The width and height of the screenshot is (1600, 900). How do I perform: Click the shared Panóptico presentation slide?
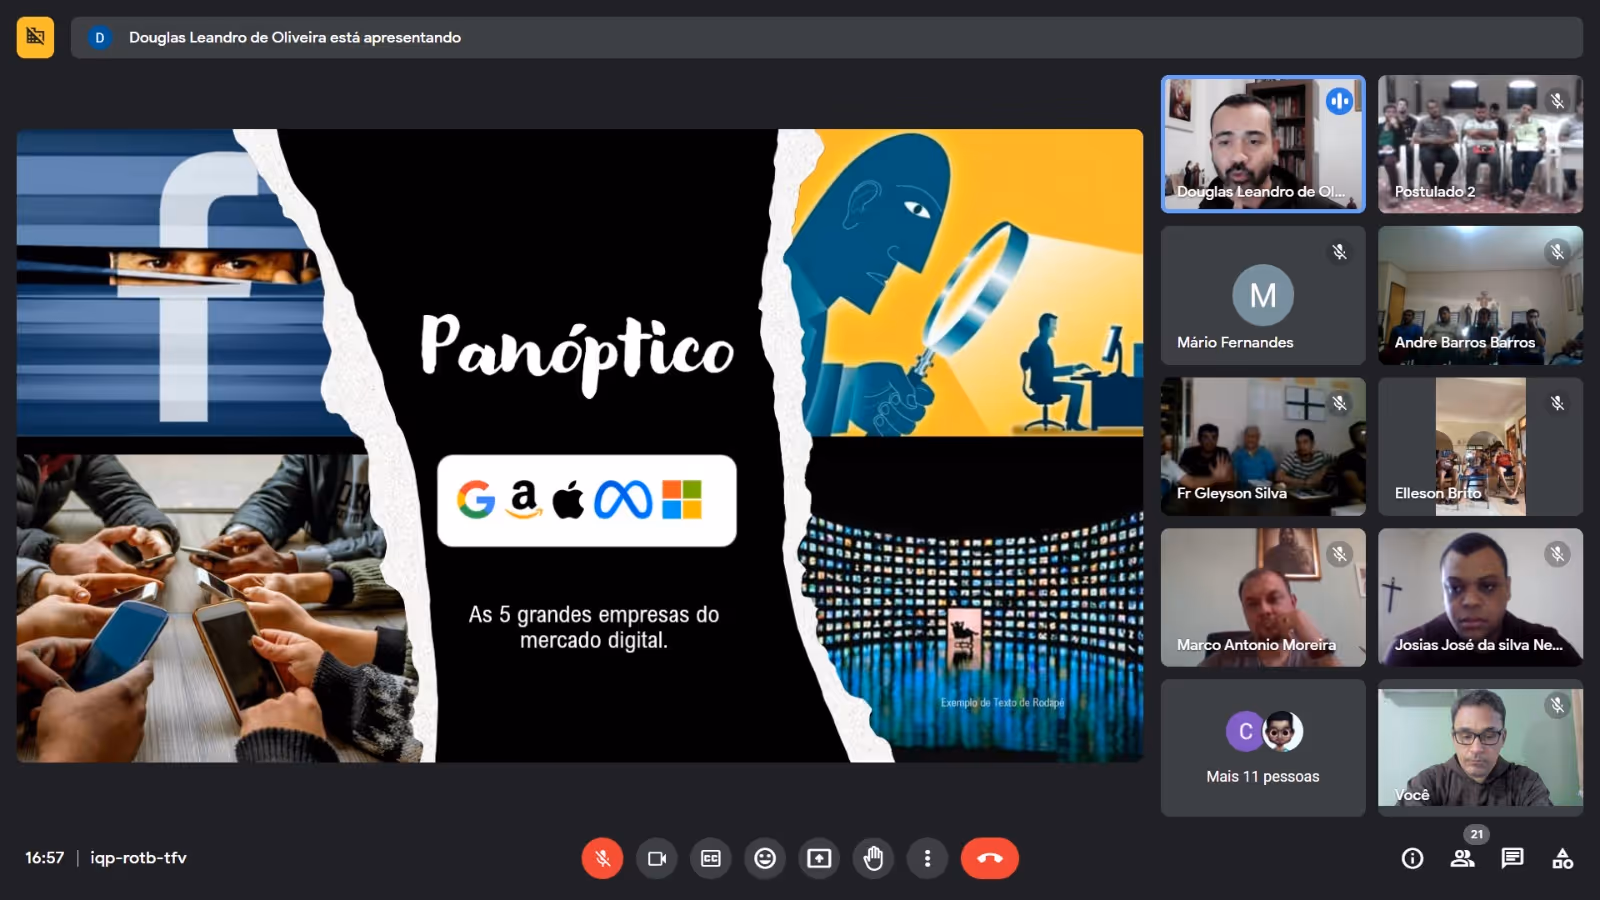(580, 446)
